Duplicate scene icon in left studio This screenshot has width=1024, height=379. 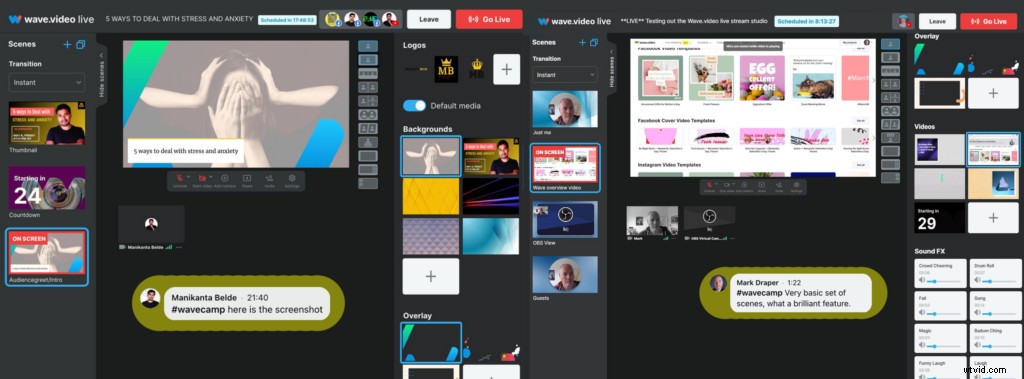81,44
